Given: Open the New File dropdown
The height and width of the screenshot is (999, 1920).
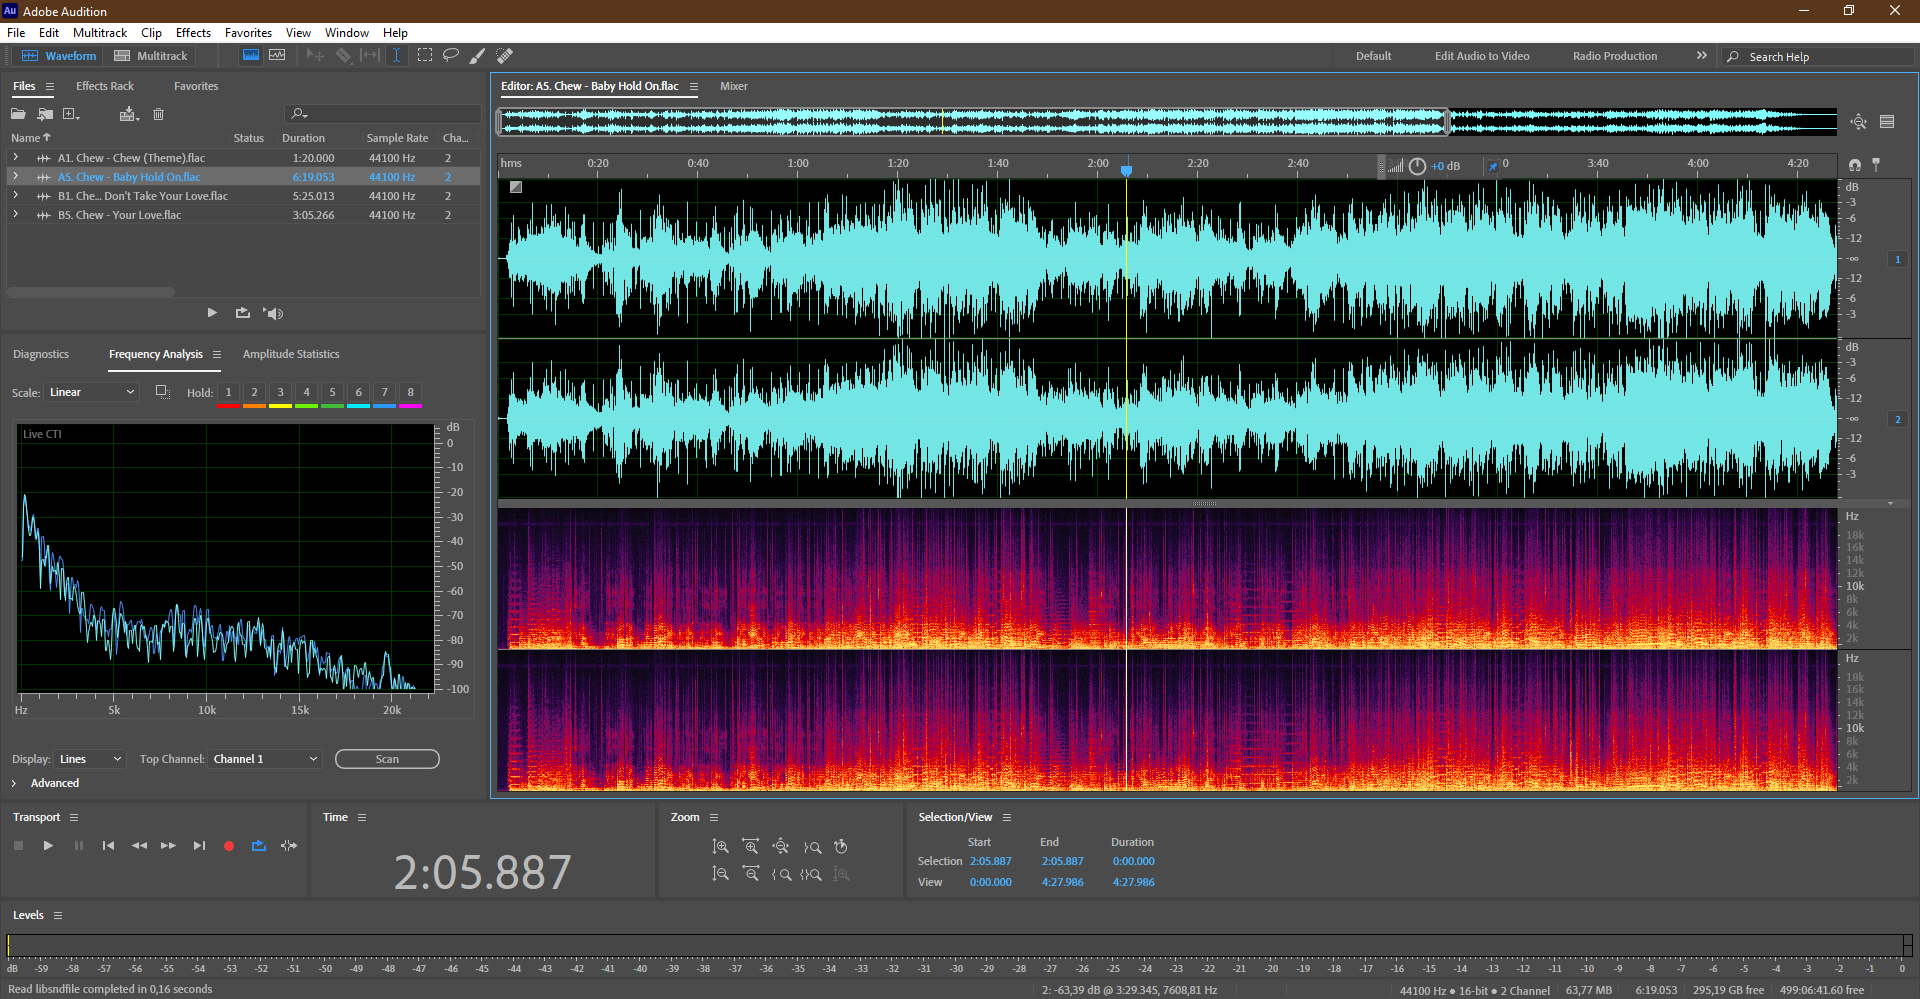Looking at the screenshot, I should 71,114.
